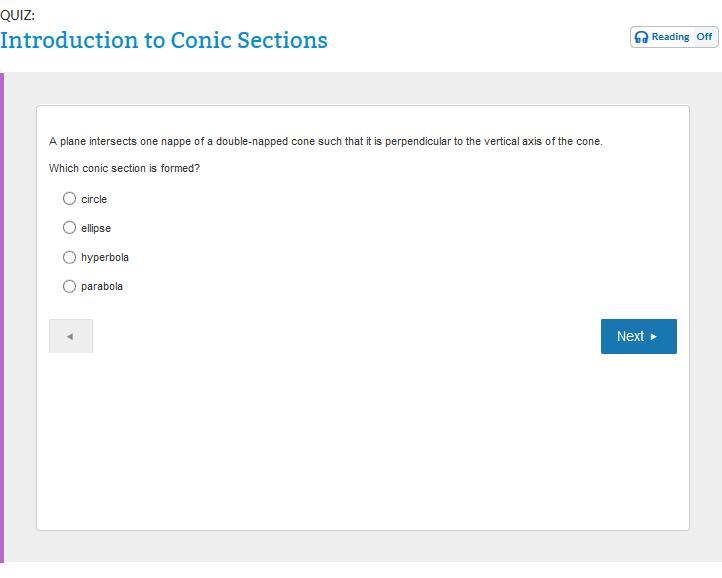This screenshot has width=722, height=578.
Task: Click the question sentence about the plane
Action: 326,141
